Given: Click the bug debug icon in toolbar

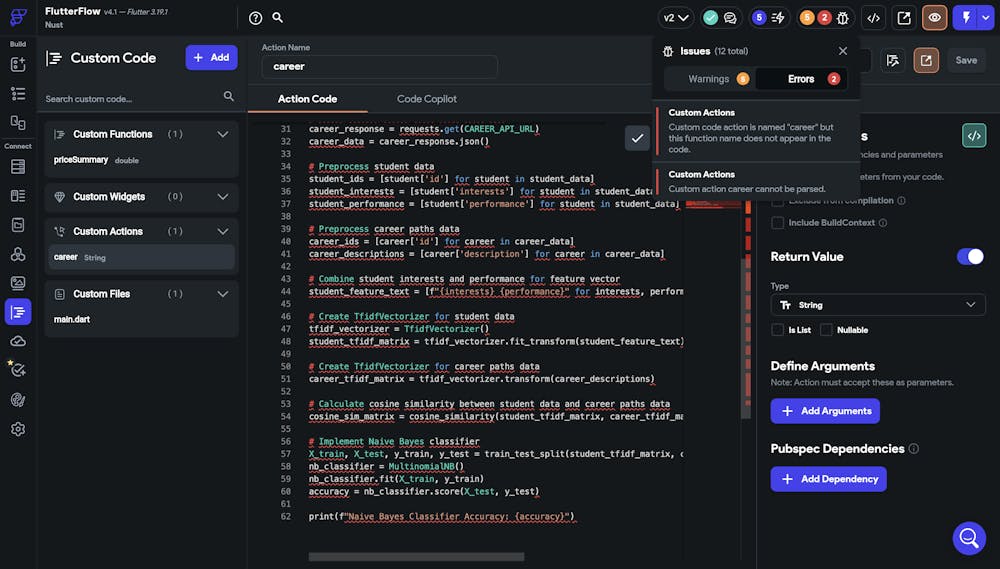Looking at the screenshot, I should [842, 18].
